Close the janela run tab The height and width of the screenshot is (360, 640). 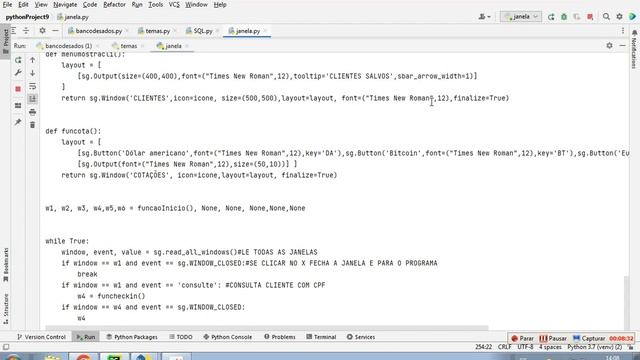(187, 46)
